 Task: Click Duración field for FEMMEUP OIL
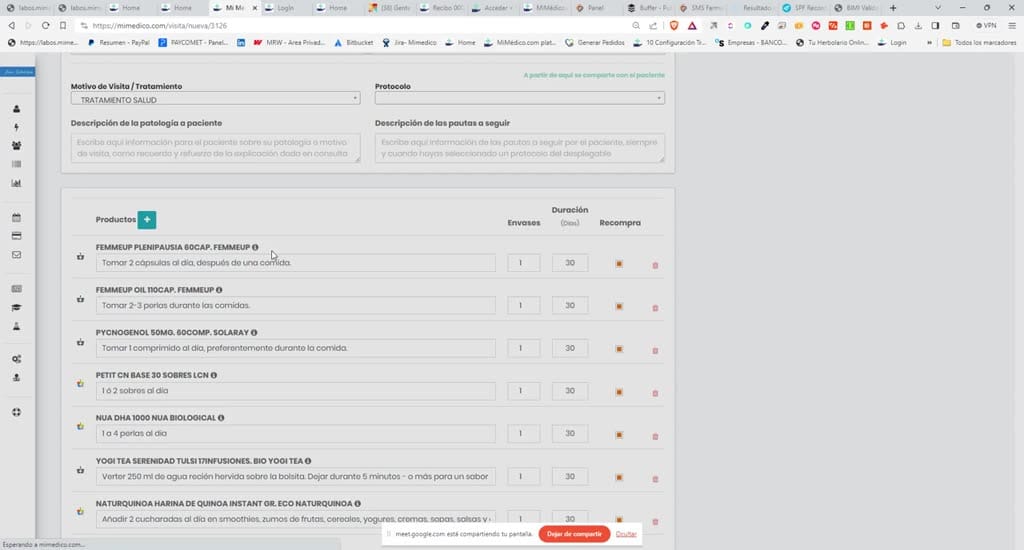[x=569, y=305]
